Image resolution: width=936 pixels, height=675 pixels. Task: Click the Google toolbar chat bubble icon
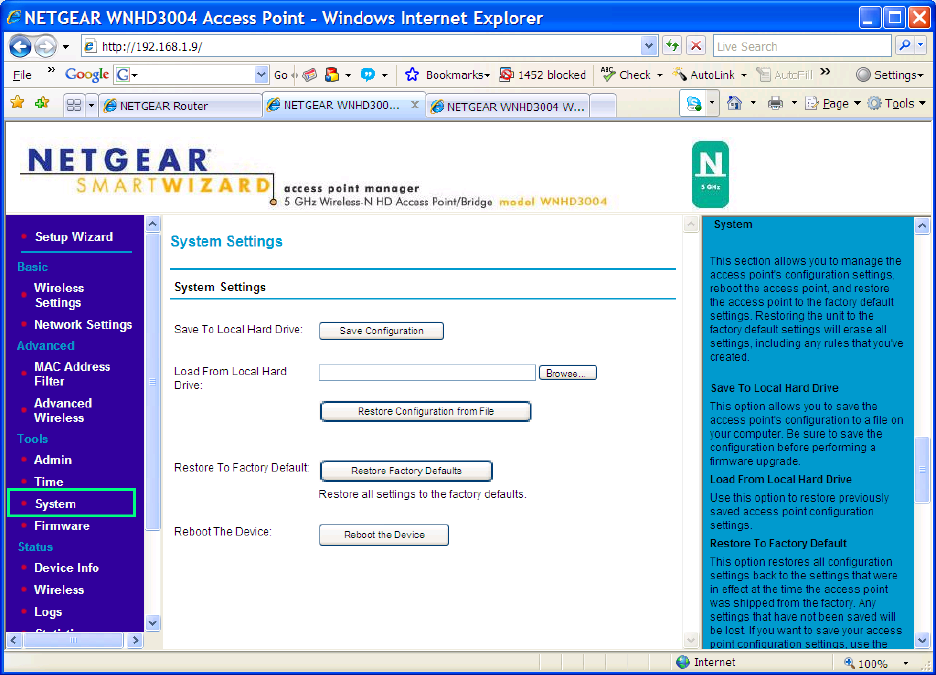pos(368,75)
